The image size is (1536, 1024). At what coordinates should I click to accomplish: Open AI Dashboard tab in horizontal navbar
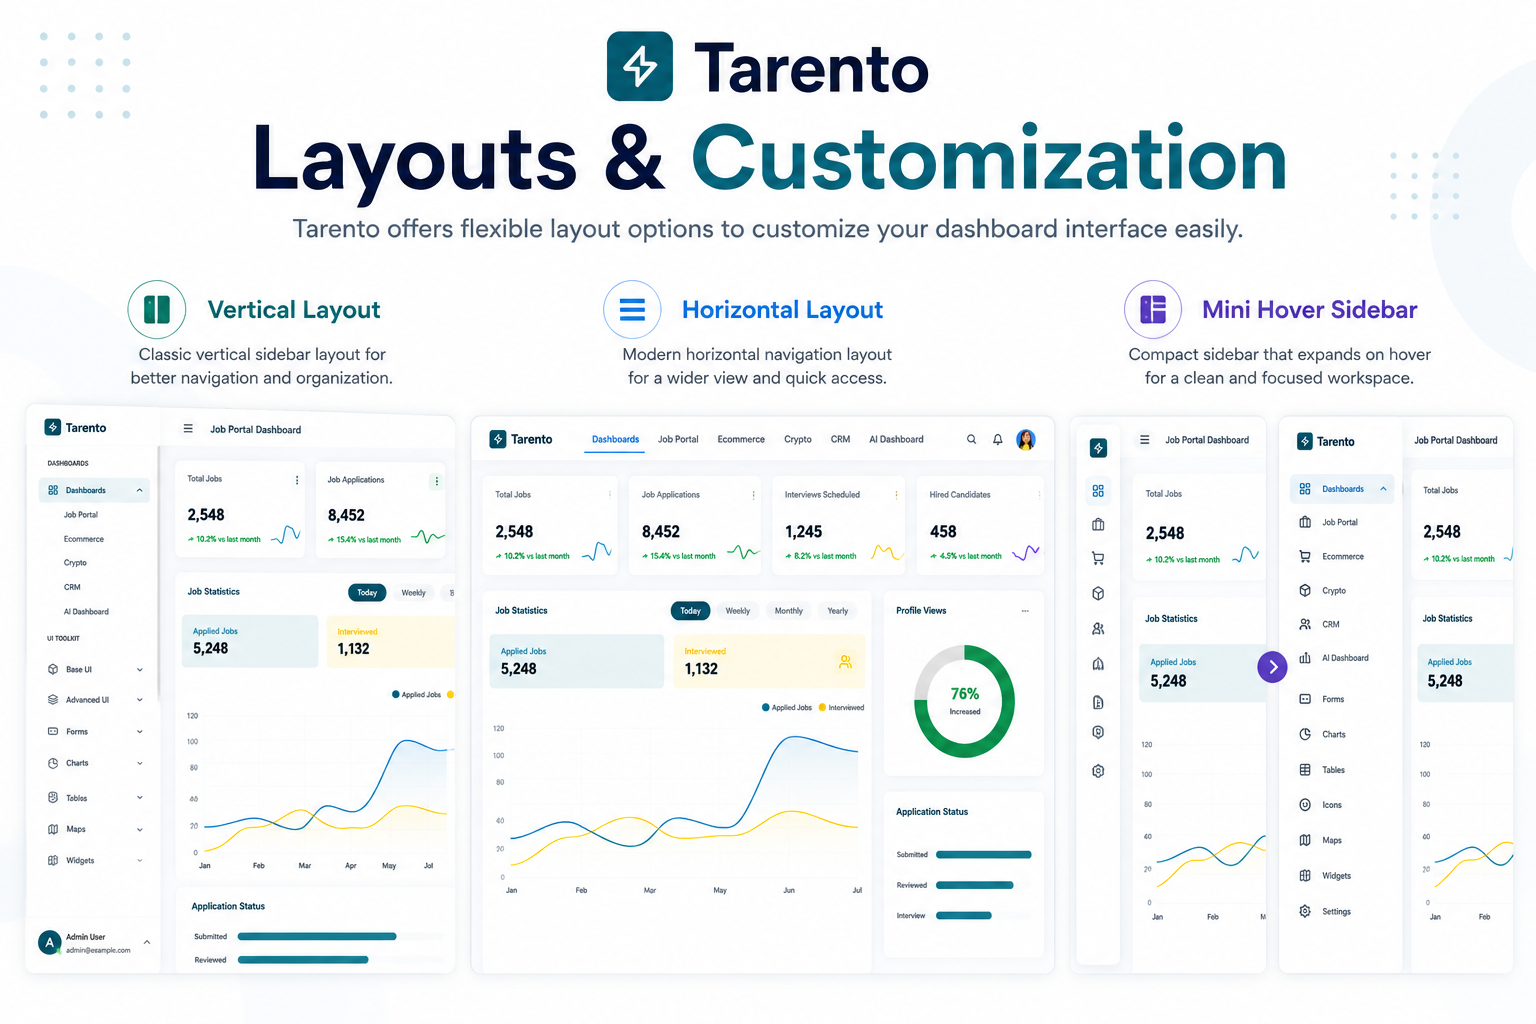[896, 440]
